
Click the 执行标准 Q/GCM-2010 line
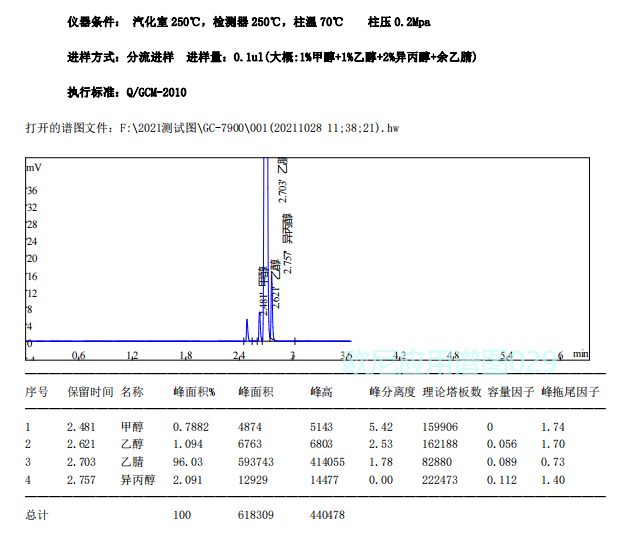(127, 92)
